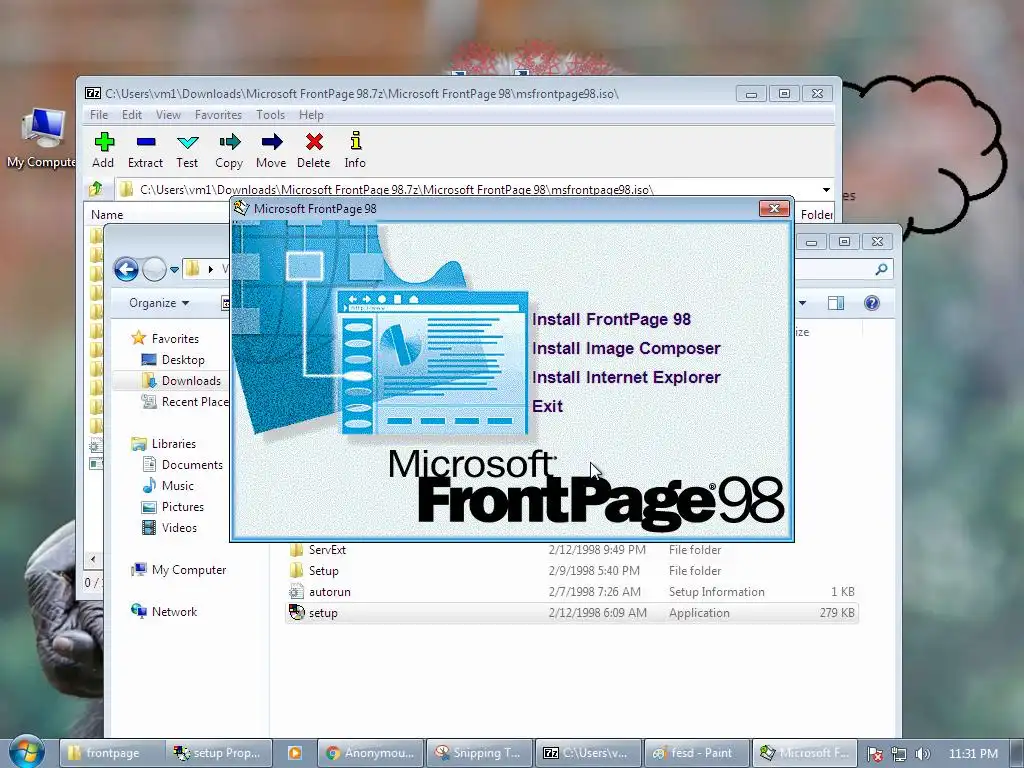Choose Install Image Composer

[x=626, y=349]
